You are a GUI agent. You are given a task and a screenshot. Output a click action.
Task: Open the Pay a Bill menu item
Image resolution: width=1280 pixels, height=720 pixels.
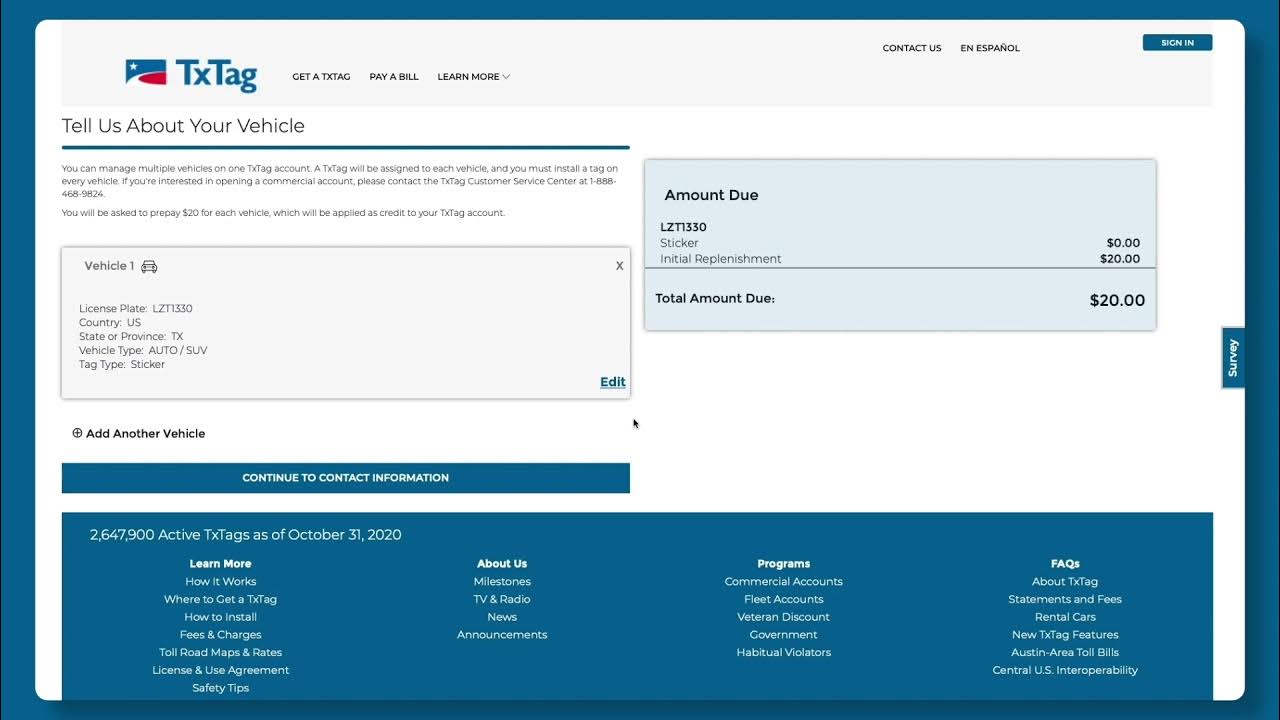point(394,77)
